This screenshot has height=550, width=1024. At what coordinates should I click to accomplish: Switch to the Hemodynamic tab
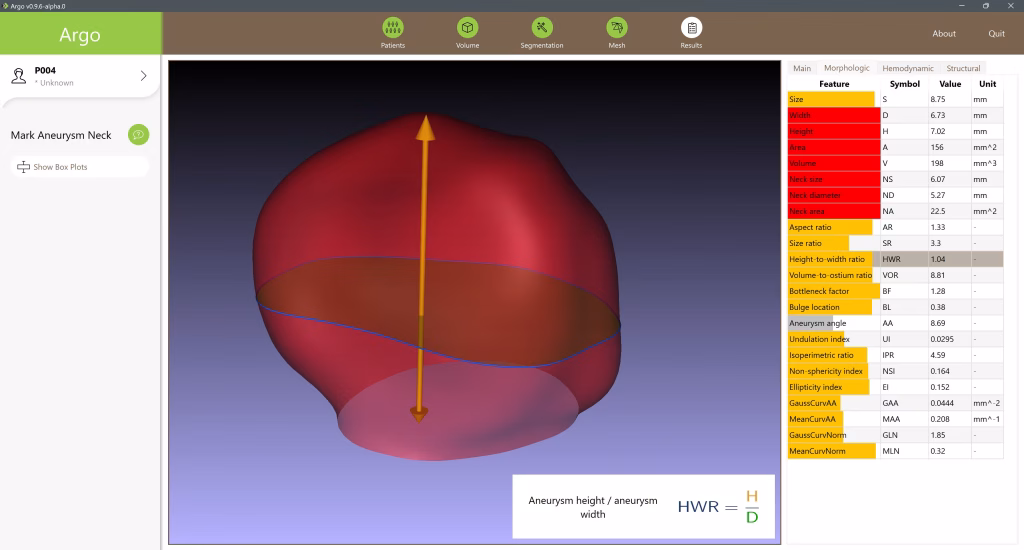click(x=907, y=68)
